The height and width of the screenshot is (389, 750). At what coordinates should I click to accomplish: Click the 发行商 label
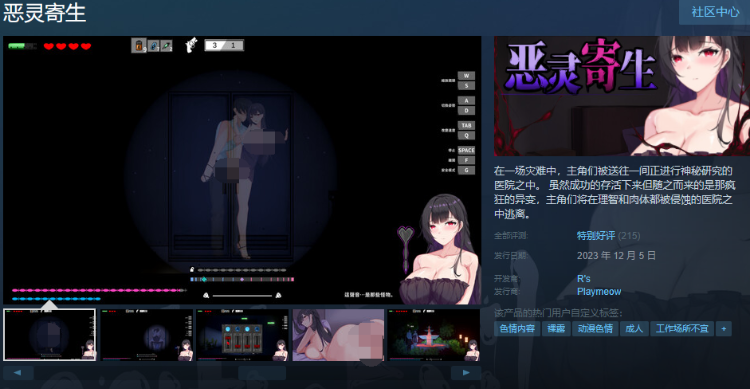[x=507, y=291]
